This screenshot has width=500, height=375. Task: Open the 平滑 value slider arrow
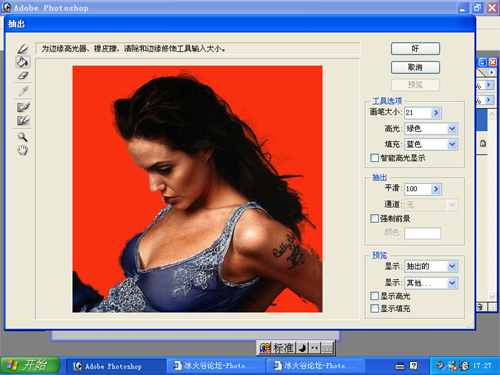pyautogui.click(x=436, y=189)
